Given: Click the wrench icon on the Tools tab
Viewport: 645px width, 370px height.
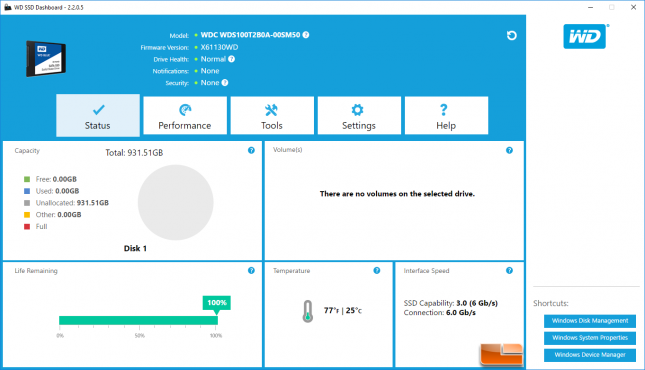Looking at the screenshot, I should (271, 110).
